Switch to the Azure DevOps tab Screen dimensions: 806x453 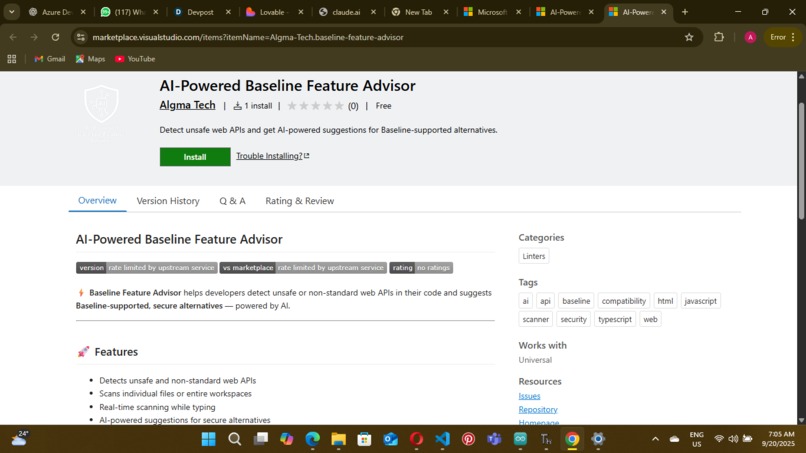pyautogui.click(x=57, y=12)
